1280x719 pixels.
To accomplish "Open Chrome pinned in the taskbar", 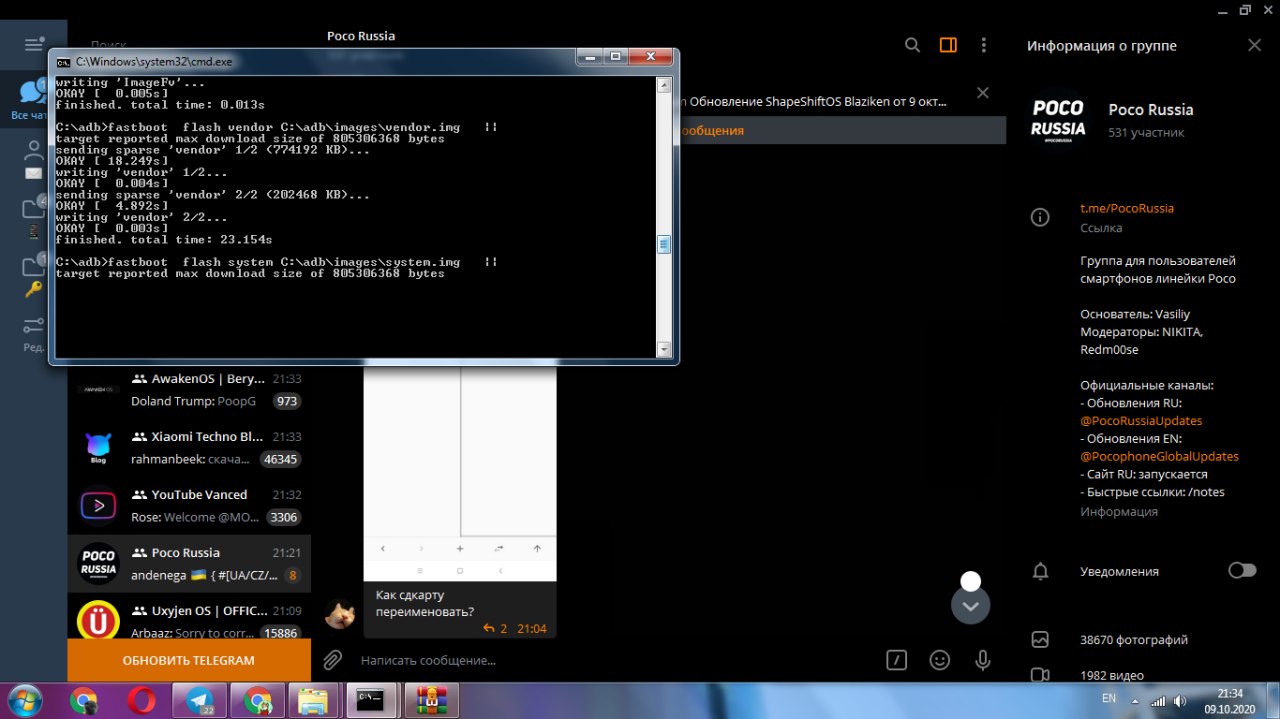I will [84, 700].
